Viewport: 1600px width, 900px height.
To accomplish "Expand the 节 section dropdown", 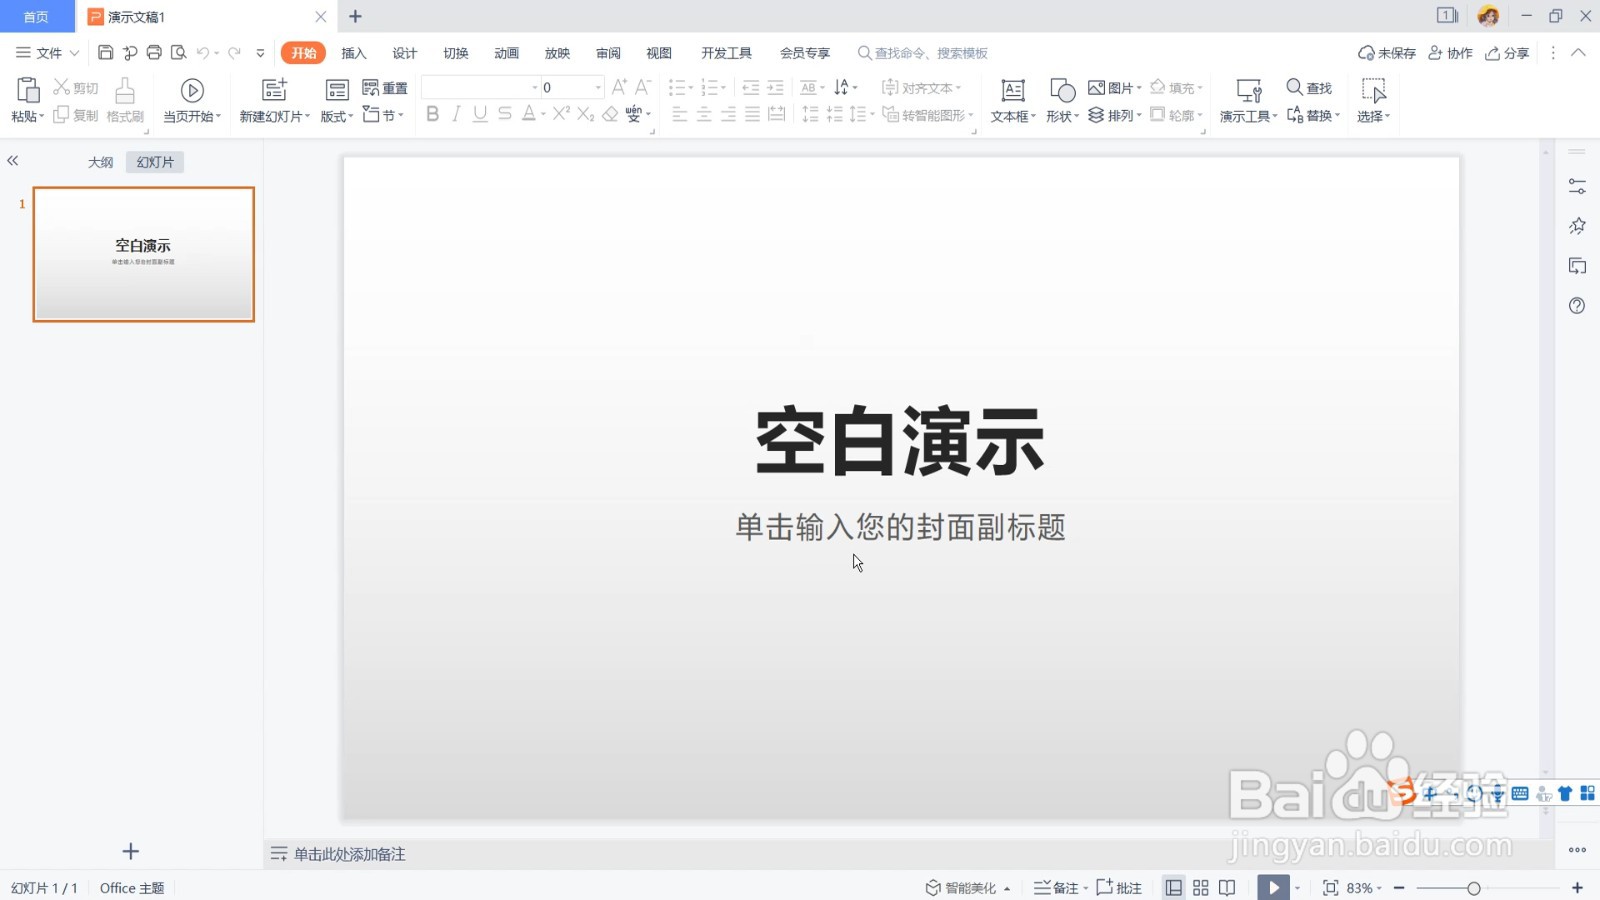I will 384,115.
